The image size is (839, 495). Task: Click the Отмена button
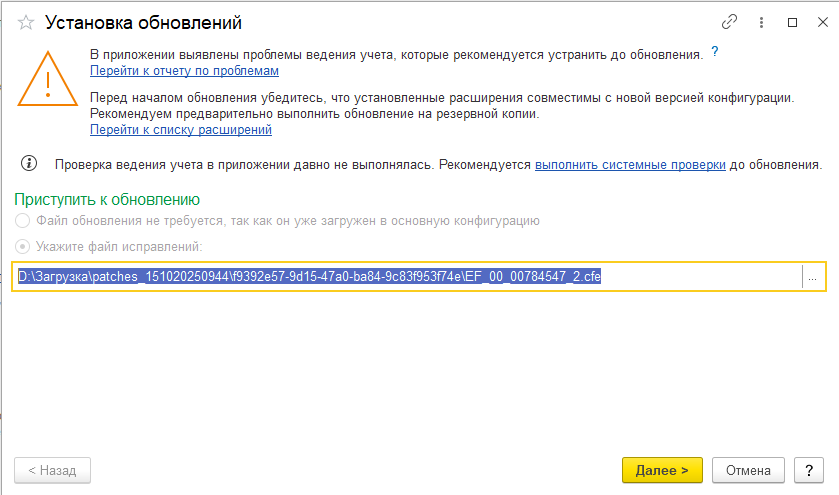pyautogui.click(x=748, y=470)
